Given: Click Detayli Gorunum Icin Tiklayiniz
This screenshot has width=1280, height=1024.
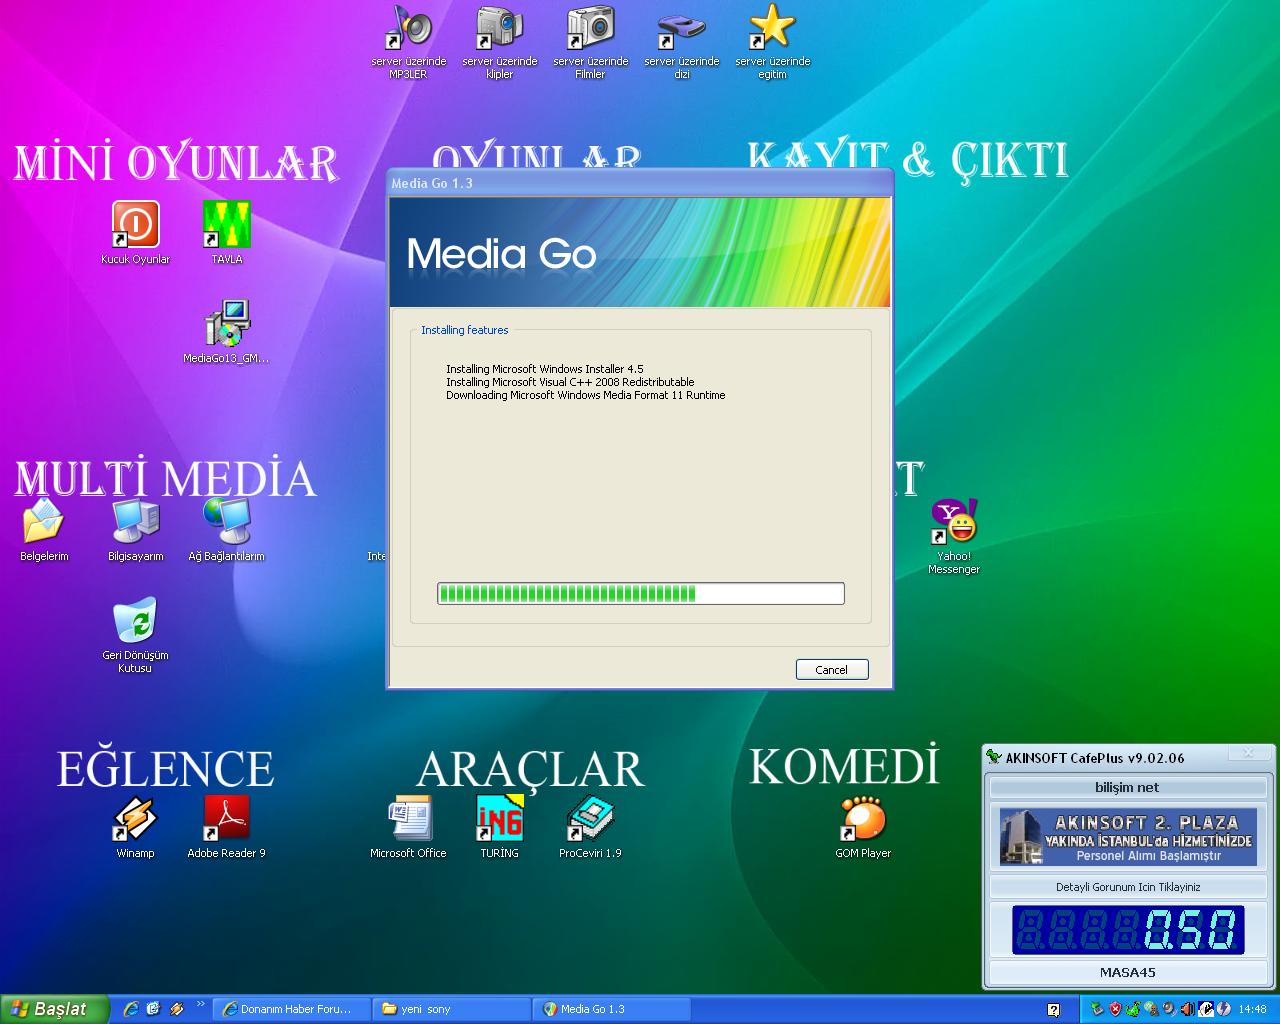Looking at the screenshot, I should (1127, 887).
